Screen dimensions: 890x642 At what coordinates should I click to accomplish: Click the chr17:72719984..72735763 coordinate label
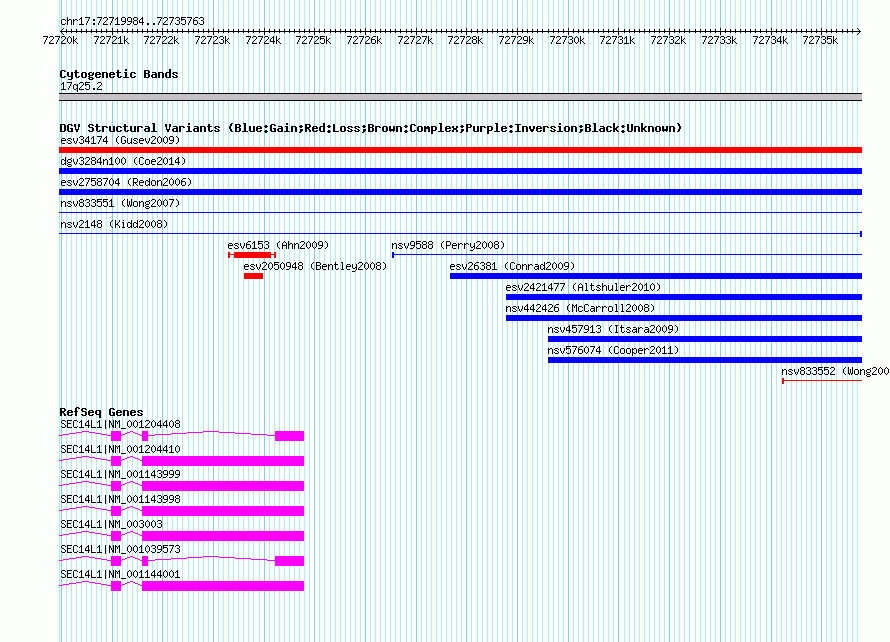(132, 22)
